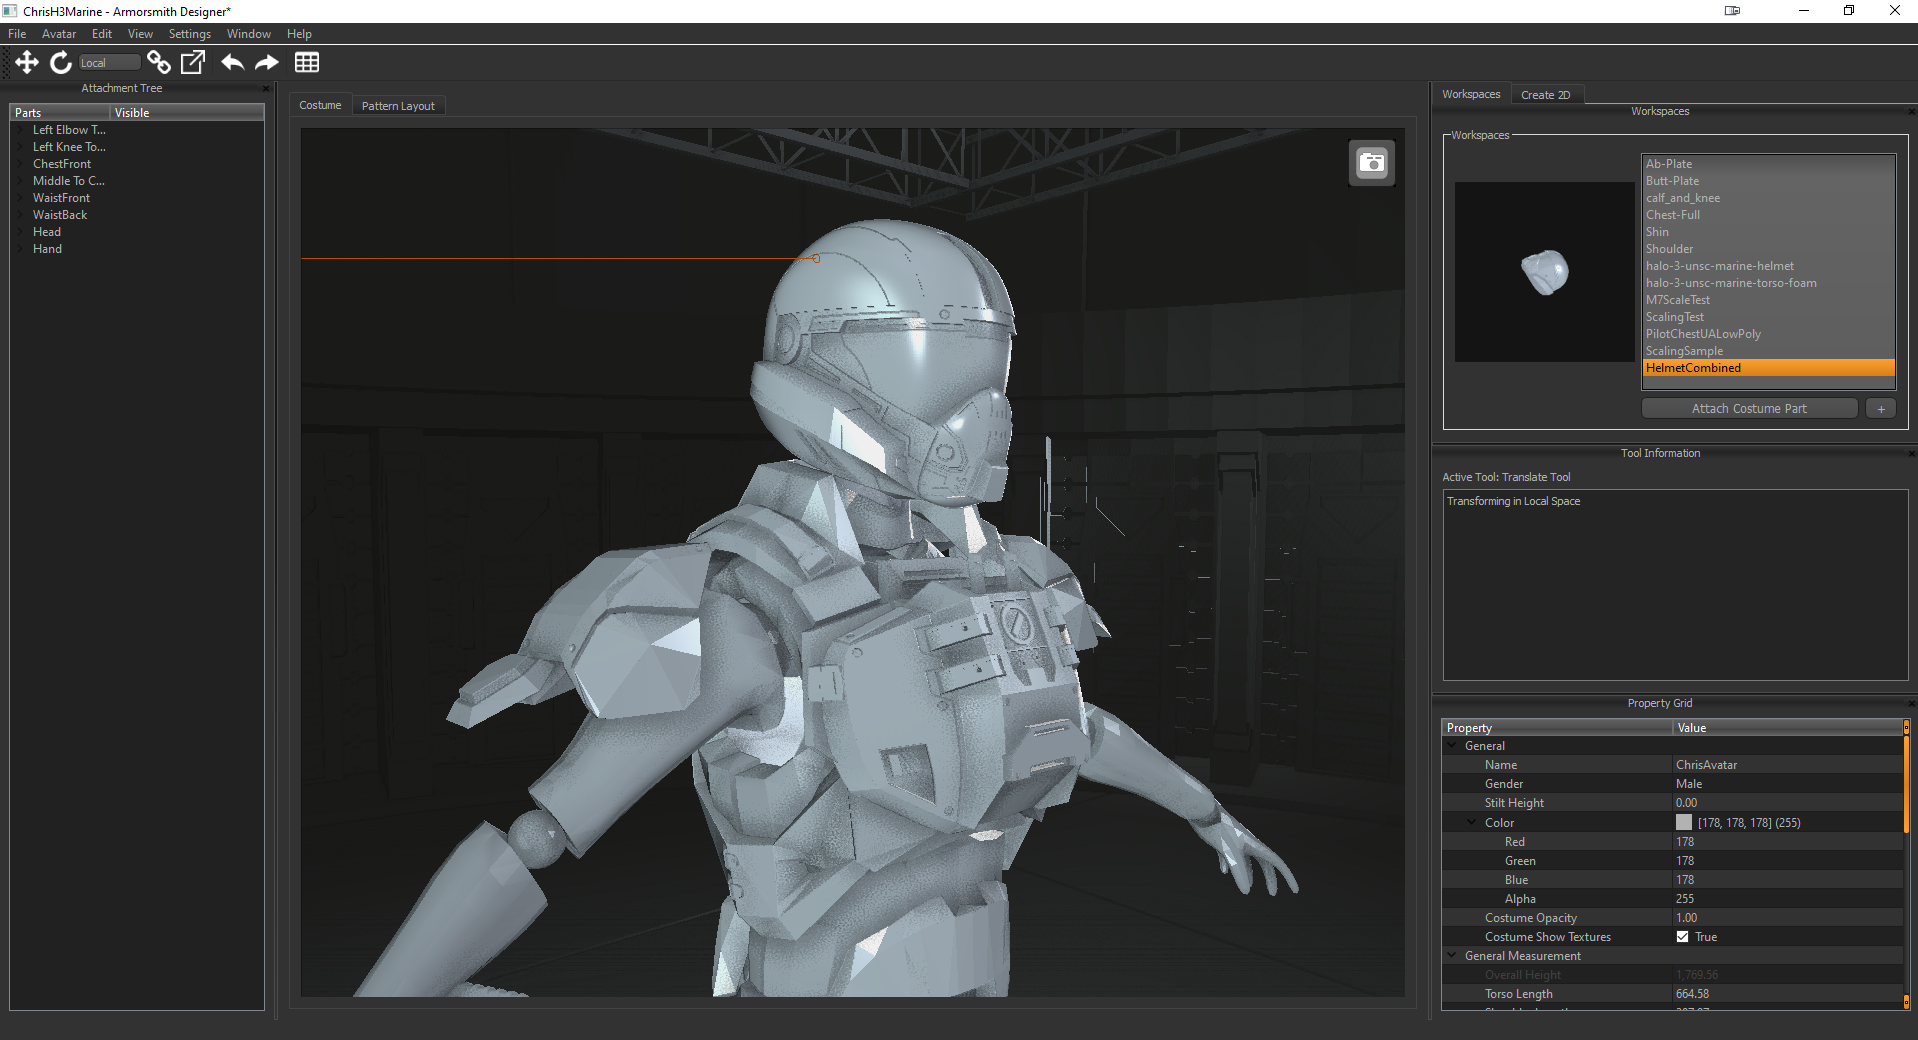Switch to the Workspaces tab
Viewport: 1918px width, 1040px height.
pos(1471,94)
